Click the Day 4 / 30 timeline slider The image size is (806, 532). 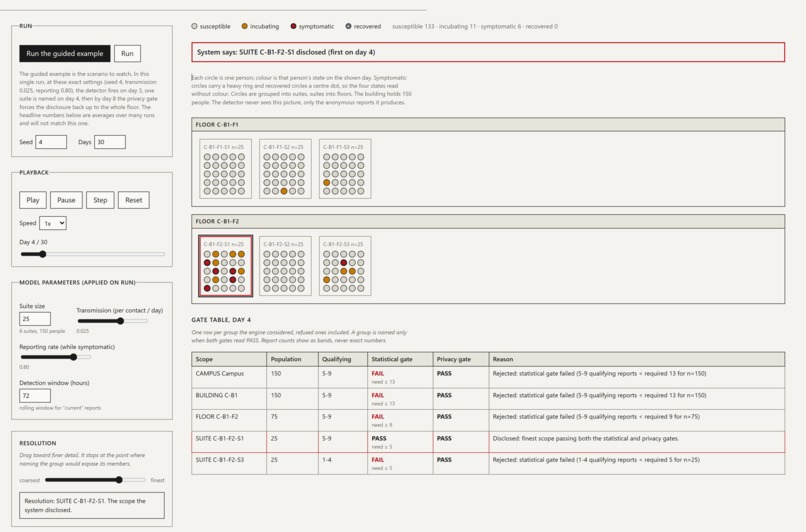pos(93,254)
